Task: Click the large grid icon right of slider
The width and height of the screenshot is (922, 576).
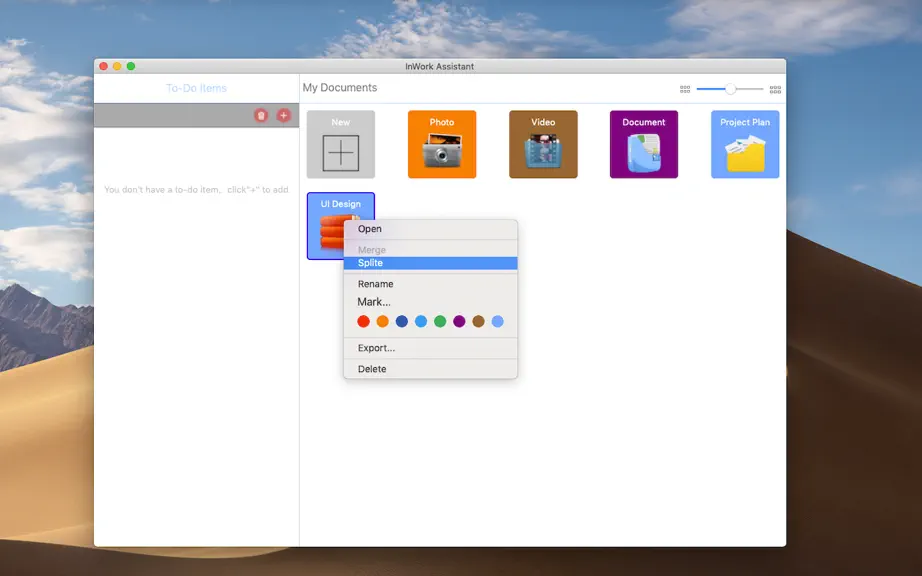Action: pyautogui.click(x=776, y=89)
